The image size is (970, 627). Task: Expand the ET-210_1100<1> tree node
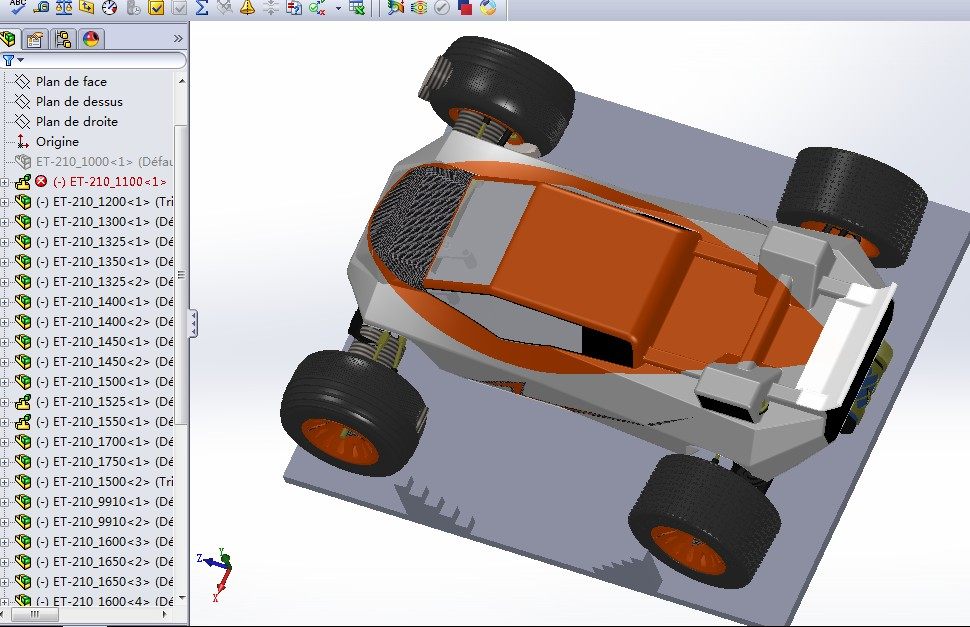pyautogui.click(x=5, y=182)
